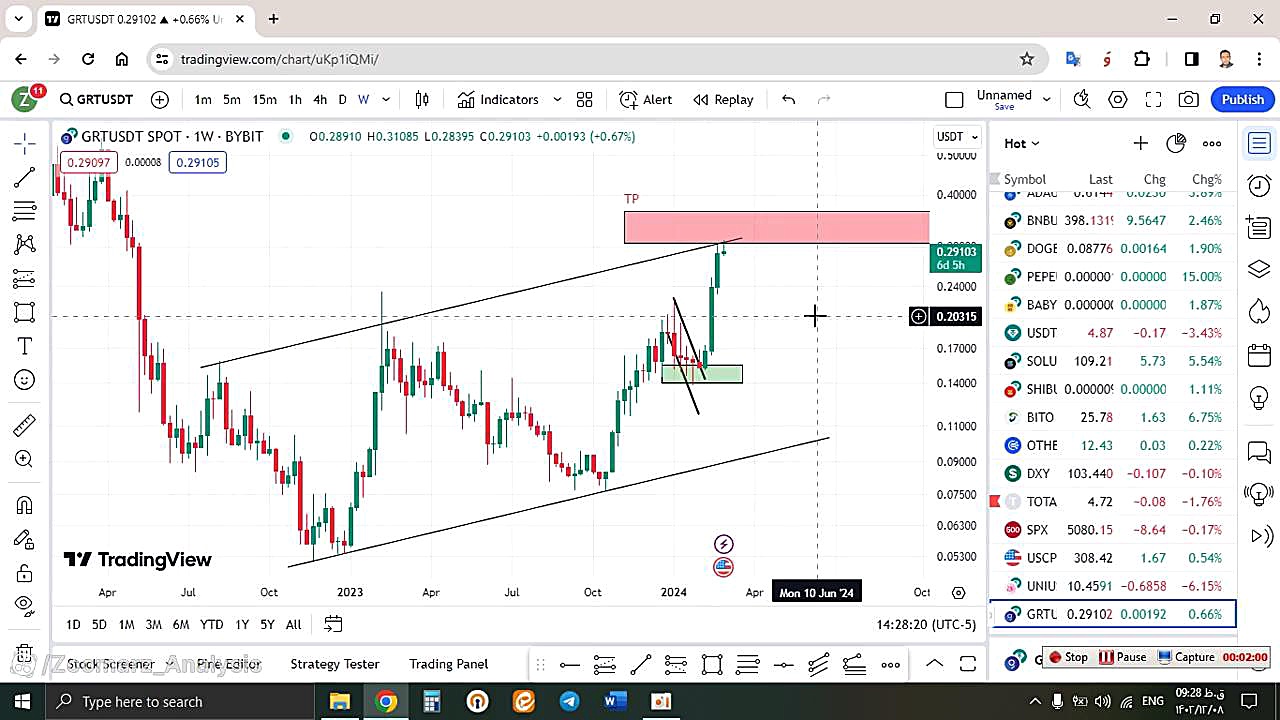
Task: Start bar Replay mode
Action: (x=724, y=99)
